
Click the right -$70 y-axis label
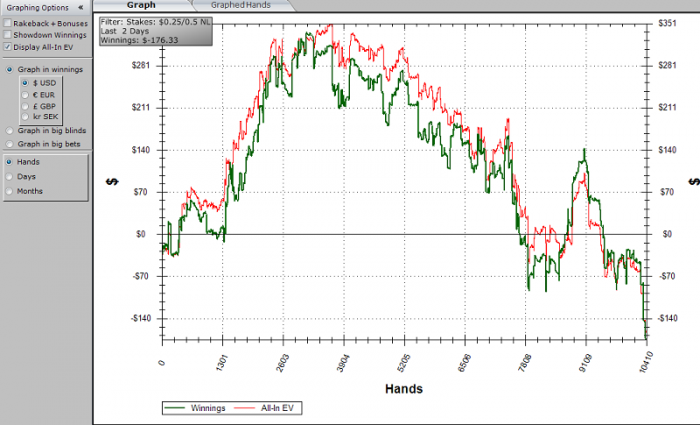coord(667,276)
